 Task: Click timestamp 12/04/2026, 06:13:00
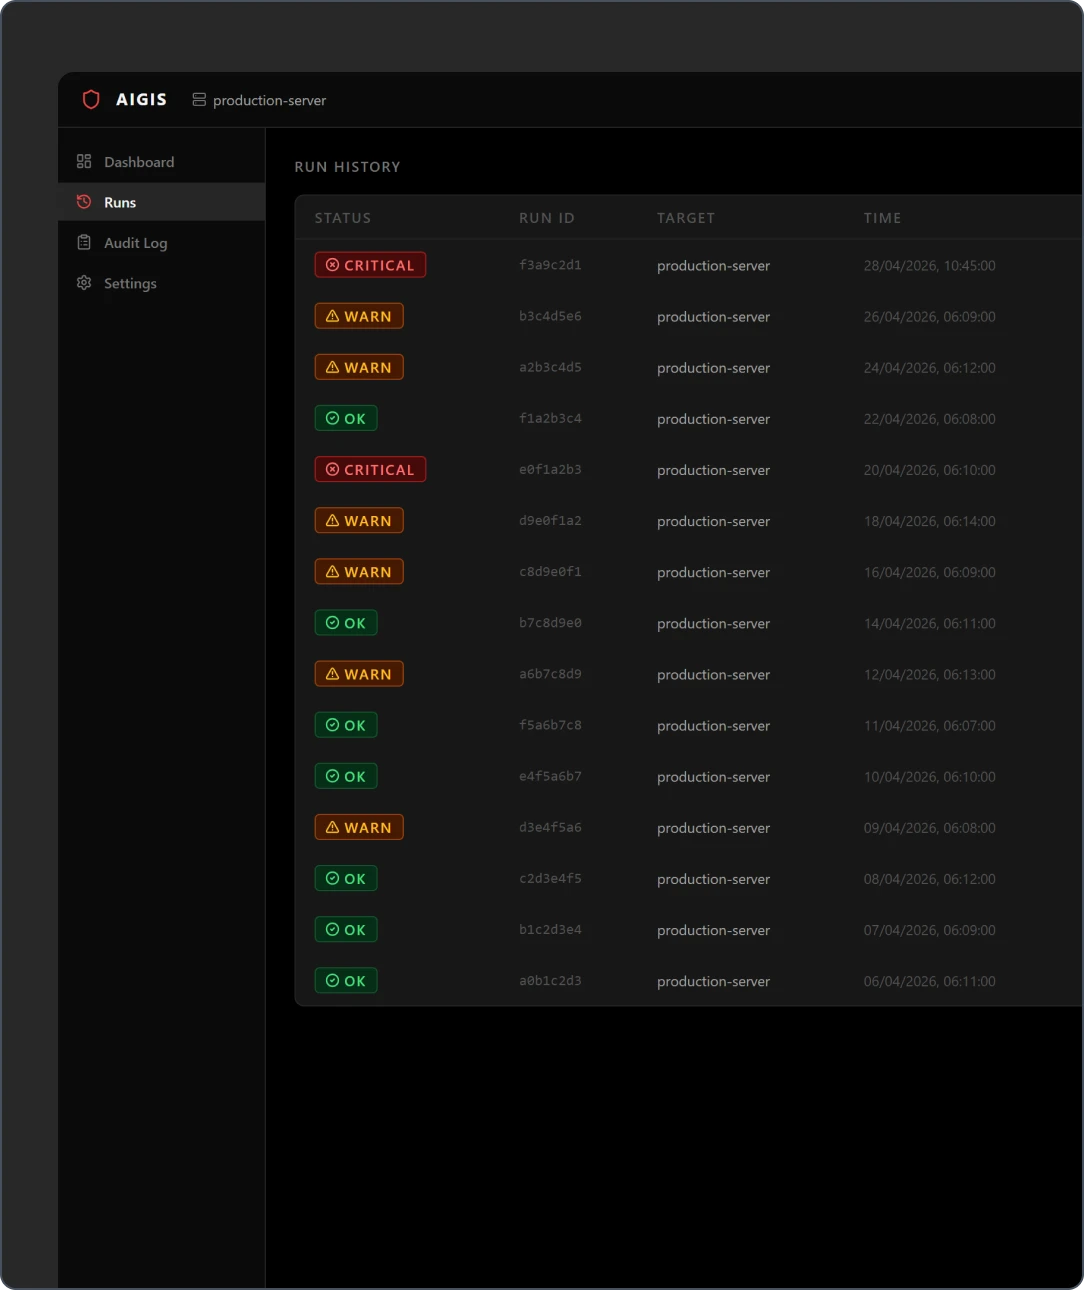pyautogui.click(x=930, y=674)
